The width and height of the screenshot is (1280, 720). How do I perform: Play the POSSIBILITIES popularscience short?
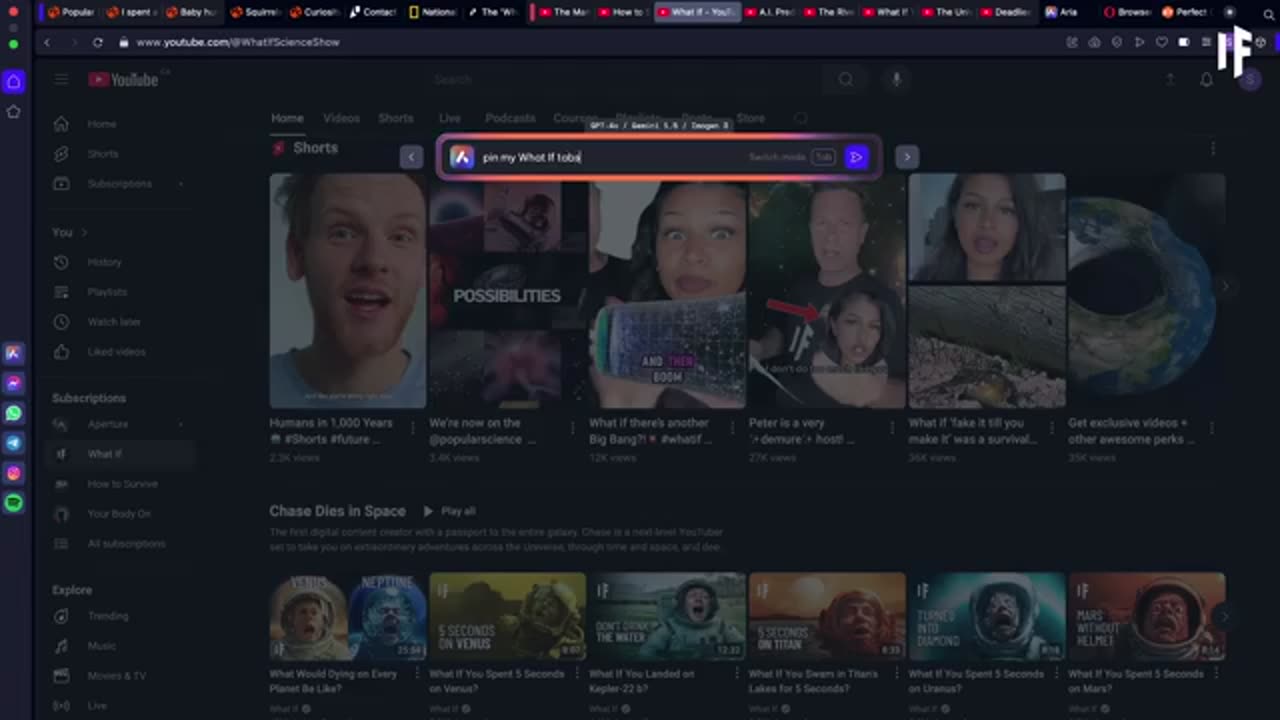[x=507, y=291]
